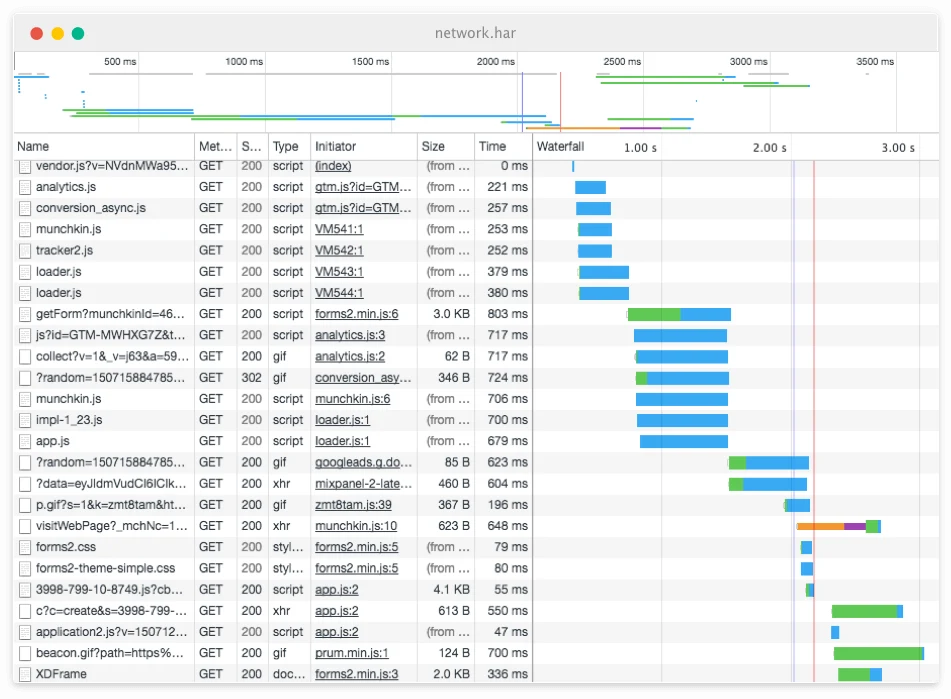Sort by the Initiator column header
The height and width of the screenshot is (699, 951).
point(364,147)
